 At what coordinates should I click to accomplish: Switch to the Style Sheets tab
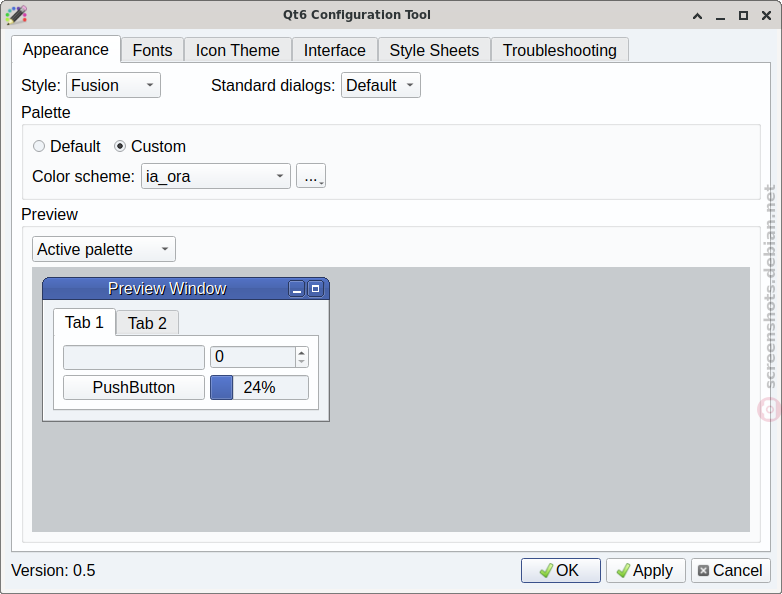434,50
